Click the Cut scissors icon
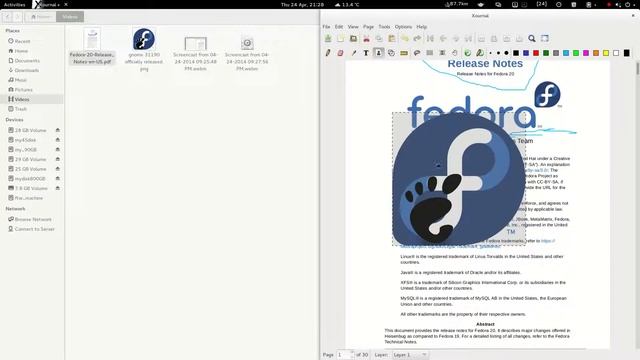 pos(367,38)
